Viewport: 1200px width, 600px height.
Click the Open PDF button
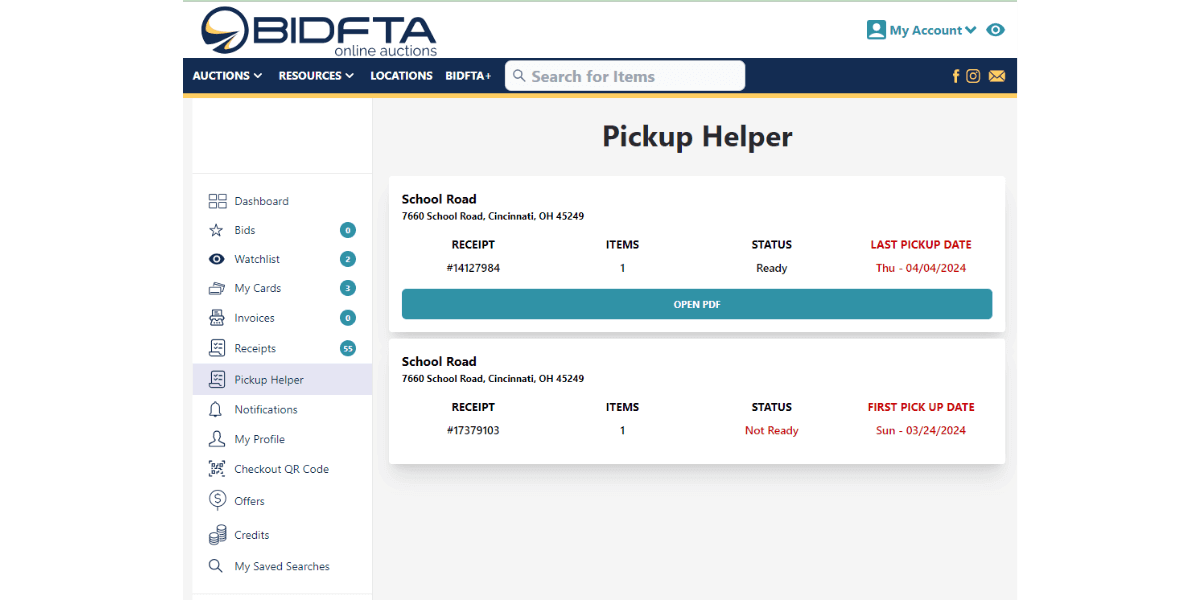tap(696, 304)
